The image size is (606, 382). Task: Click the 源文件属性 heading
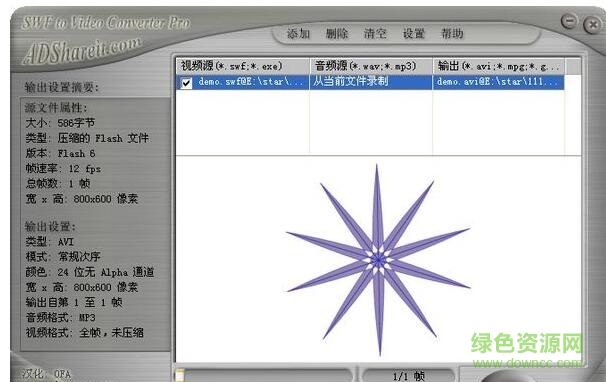pos(56,107)
